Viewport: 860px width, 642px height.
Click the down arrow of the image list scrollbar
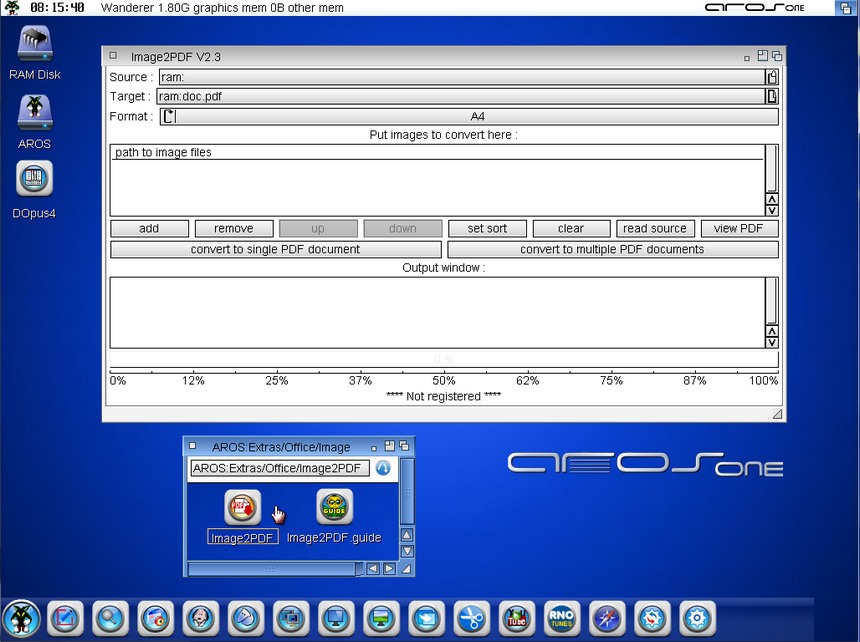(x=771, y=210)
